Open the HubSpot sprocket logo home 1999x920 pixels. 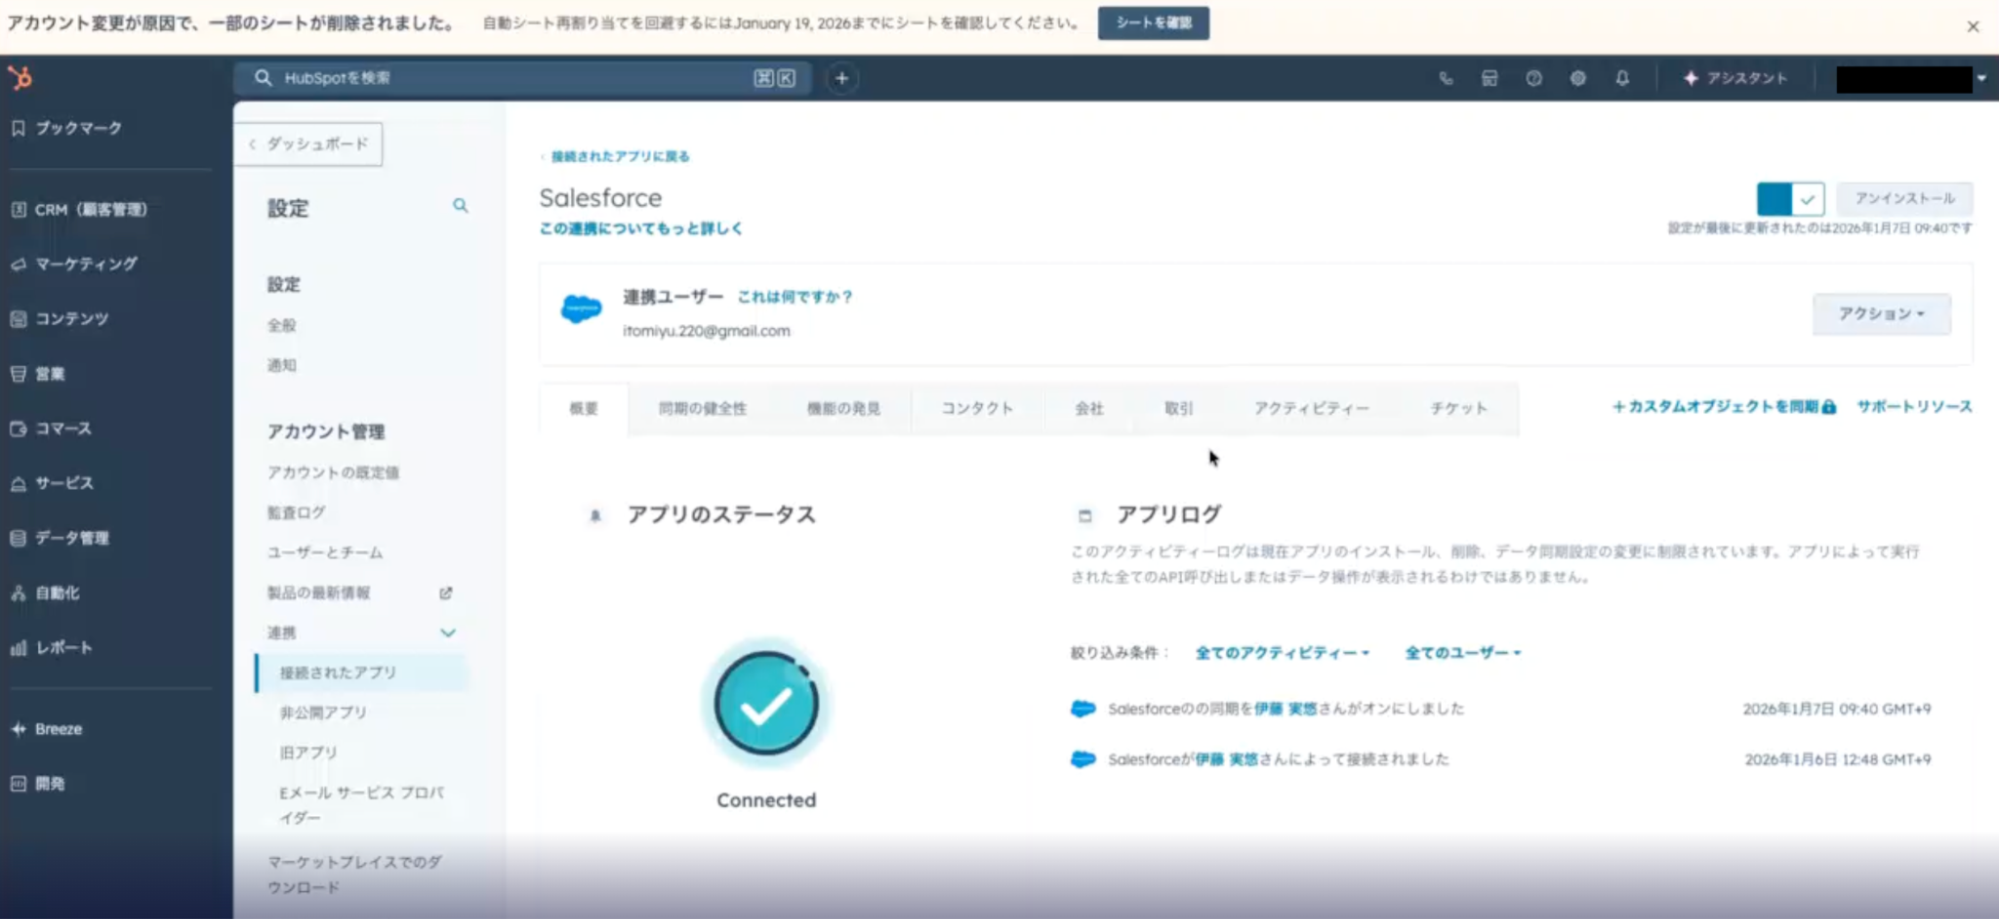[x=20, y=78]
